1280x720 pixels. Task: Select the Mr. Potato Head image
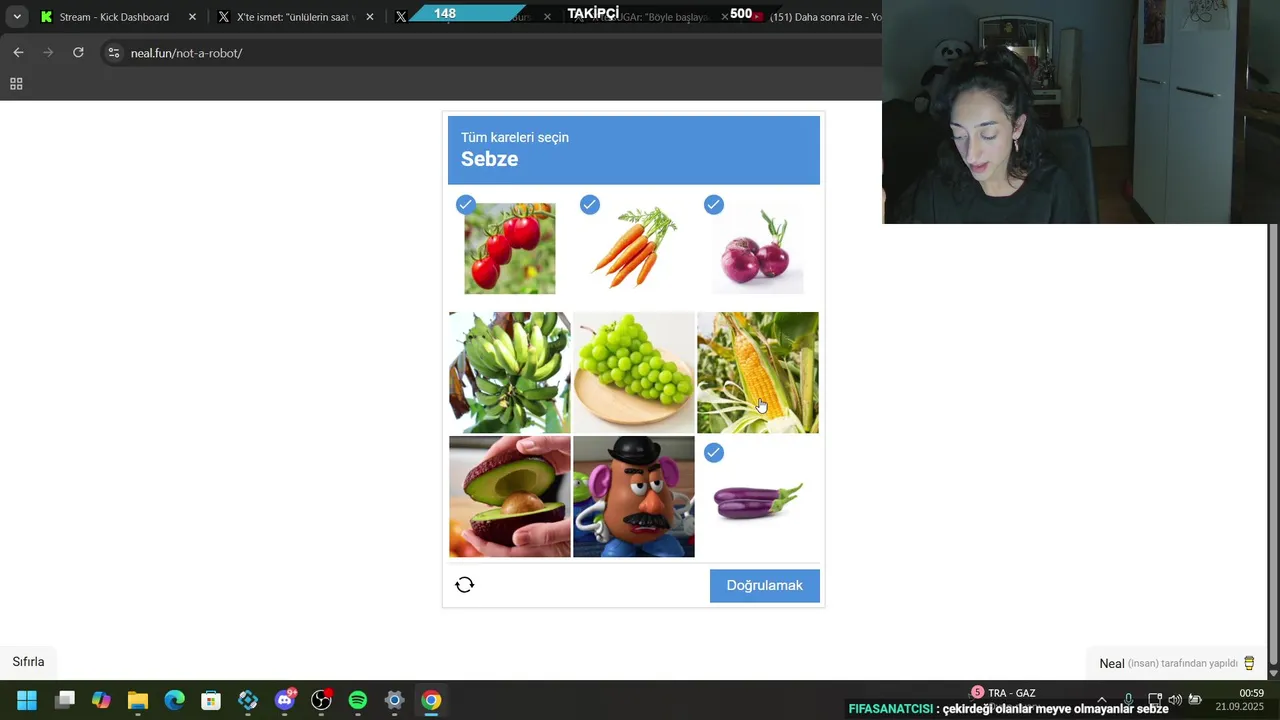point(634,497)
